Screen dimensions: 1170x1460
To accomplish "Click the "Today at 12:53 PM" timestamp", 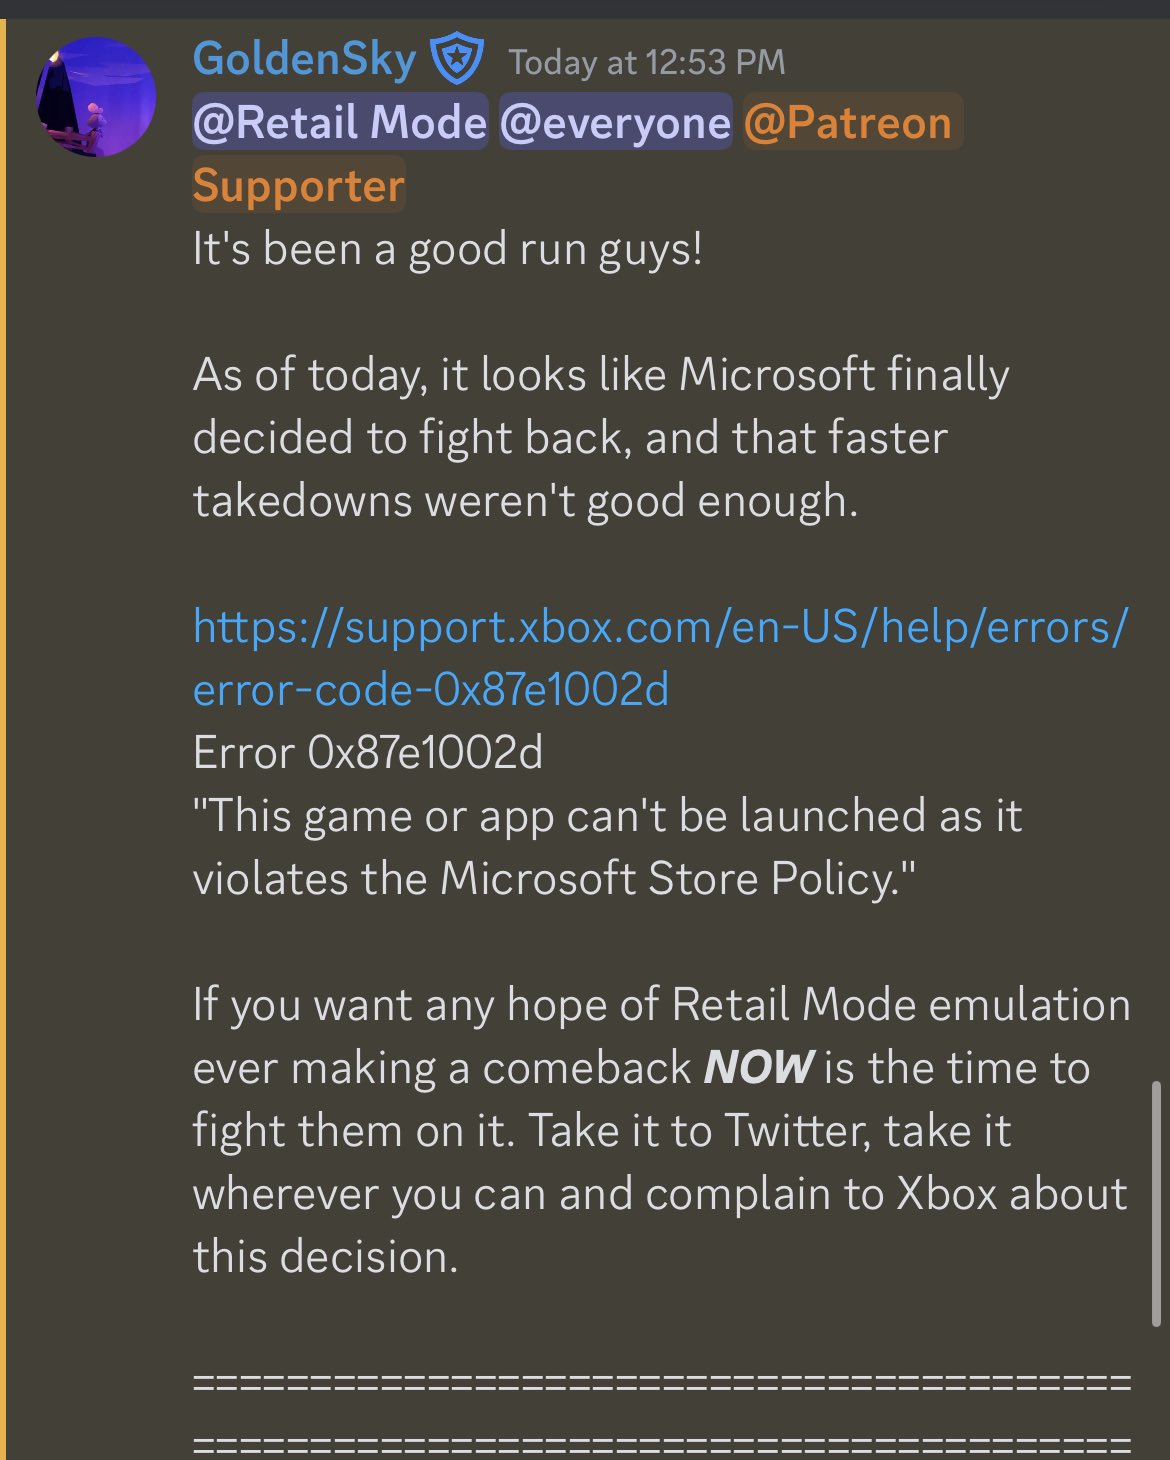I will click(646, 63).
